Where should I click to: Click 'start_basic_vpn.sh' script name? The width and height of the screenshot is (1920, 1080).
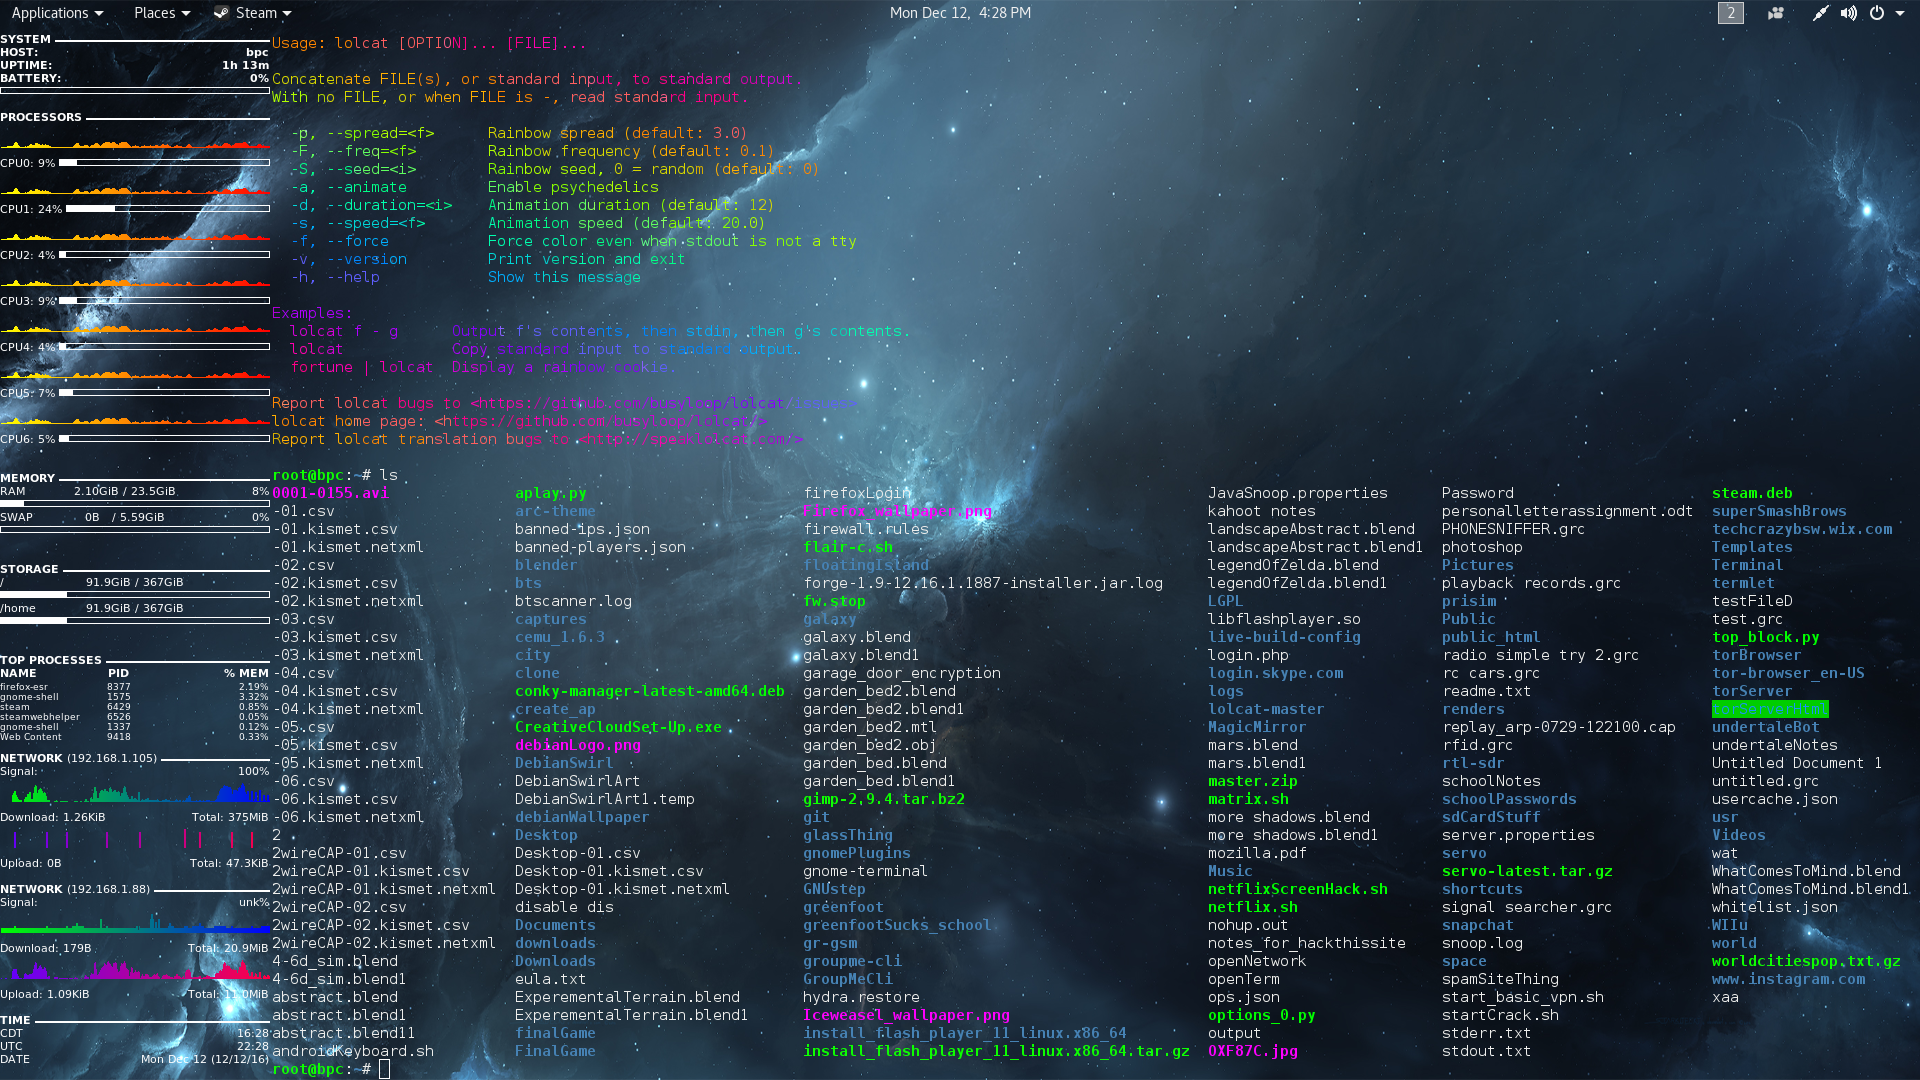[x=1523, y=997]
